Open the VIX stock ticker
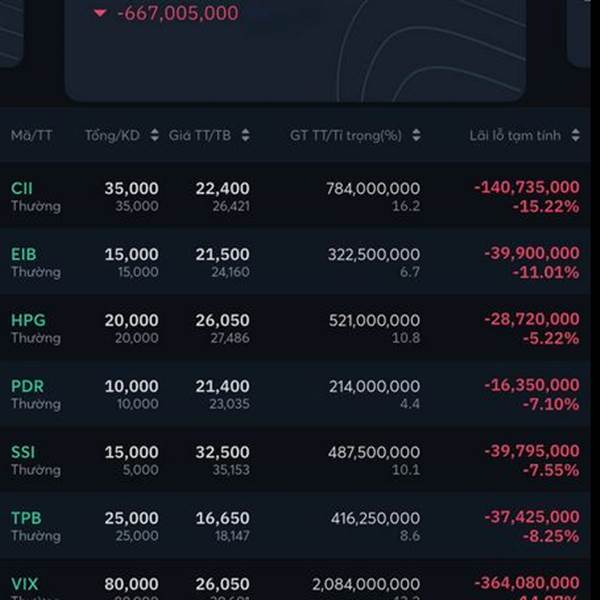 (x=25, y=584)
